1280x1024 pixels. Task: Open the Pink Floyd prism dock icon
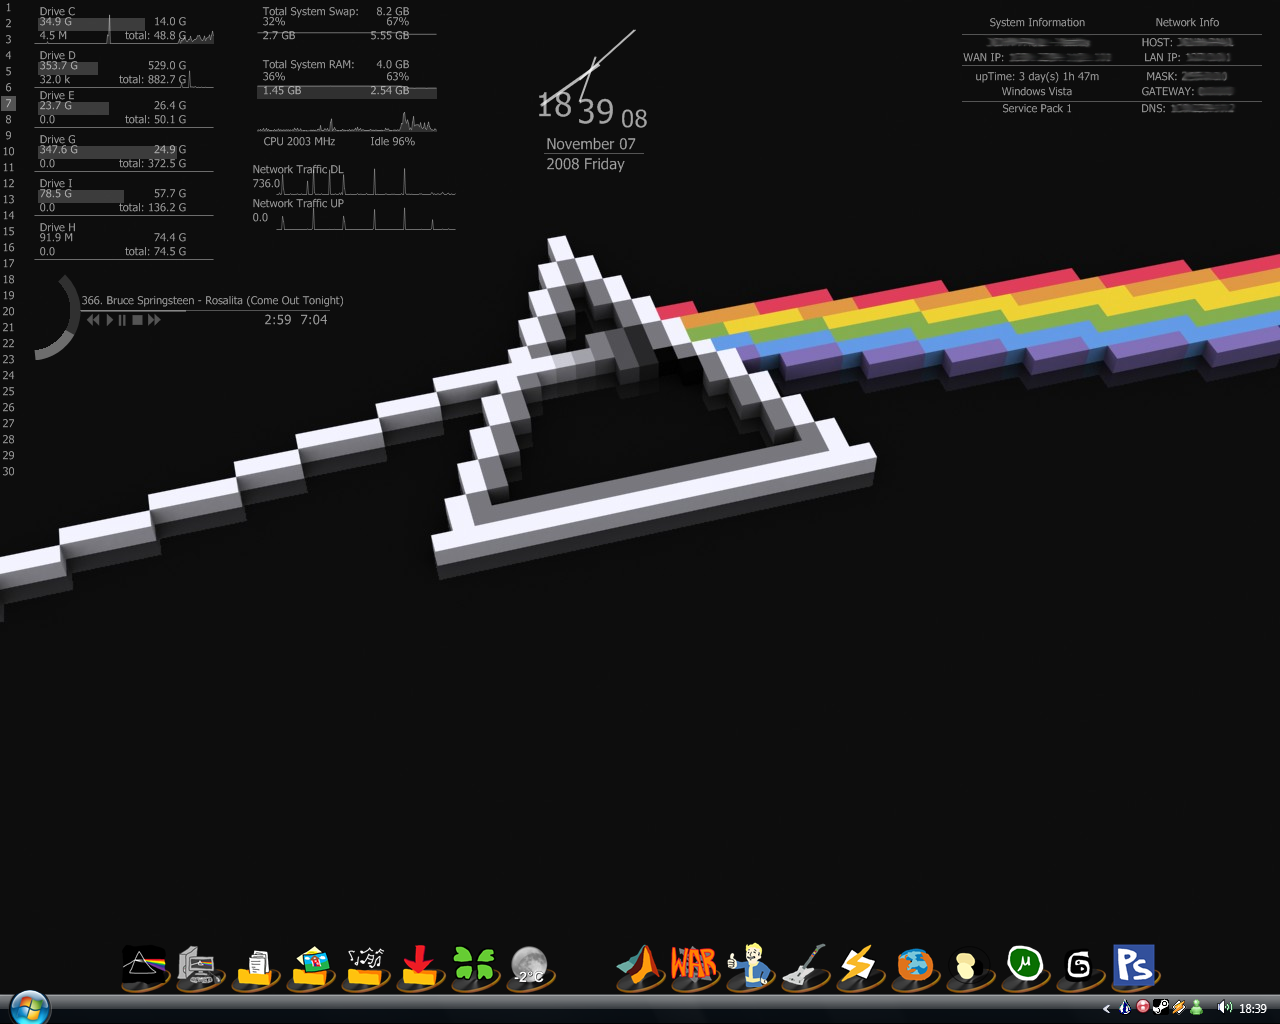145,966
